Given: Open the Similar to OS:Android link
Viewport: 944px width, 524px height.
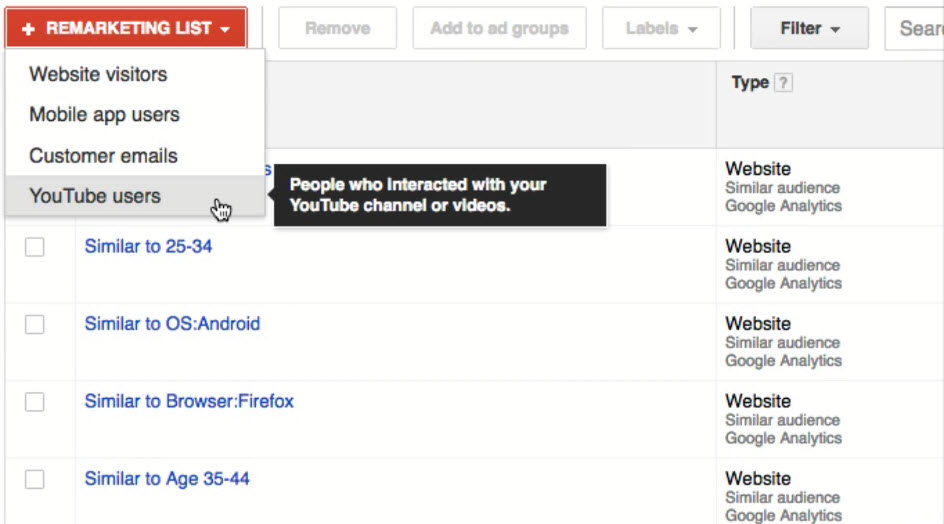Looking at the screenshot, I should 172,324.
